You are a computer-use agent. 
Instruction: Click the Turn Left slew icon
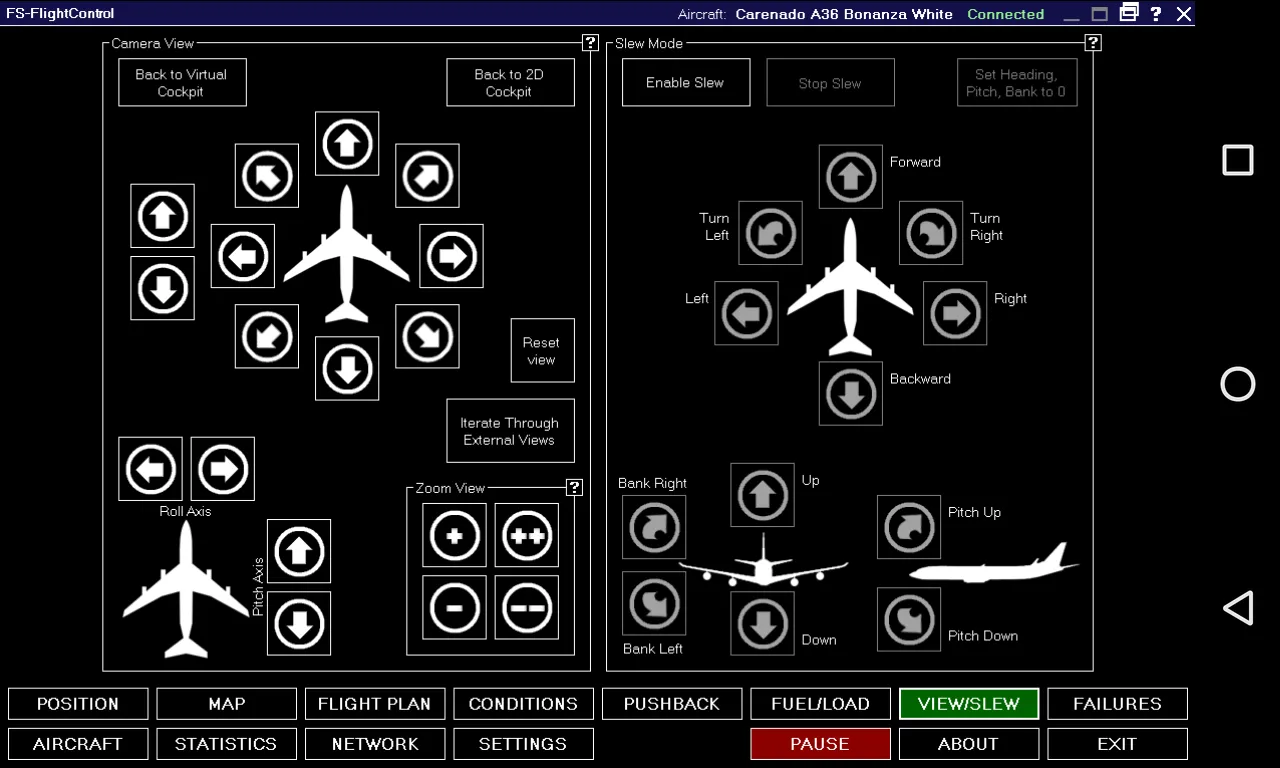click(x=771, y=233)
